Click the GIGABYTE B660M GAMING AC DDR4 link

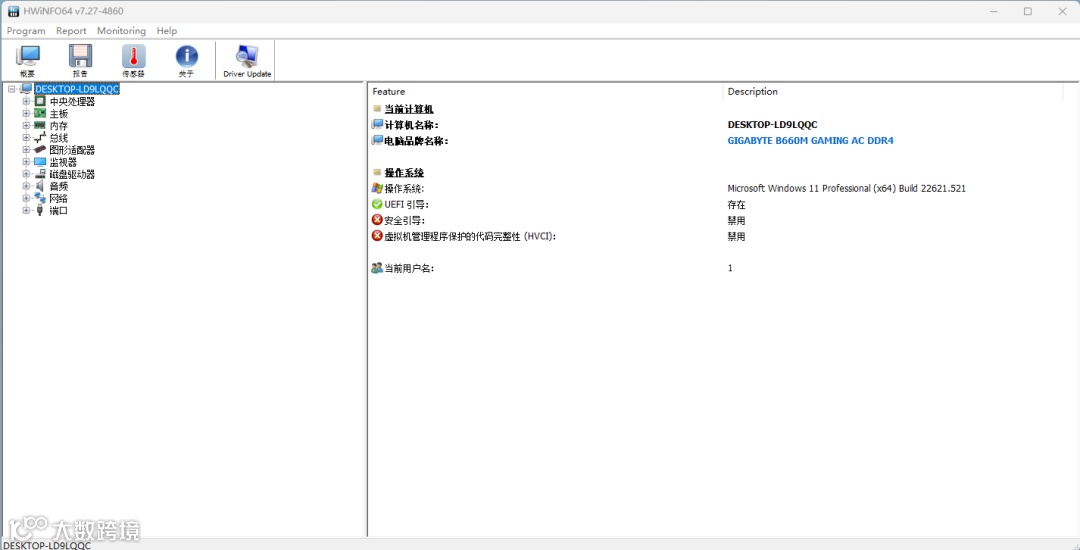pyautogui.click(x=811, y=140)
